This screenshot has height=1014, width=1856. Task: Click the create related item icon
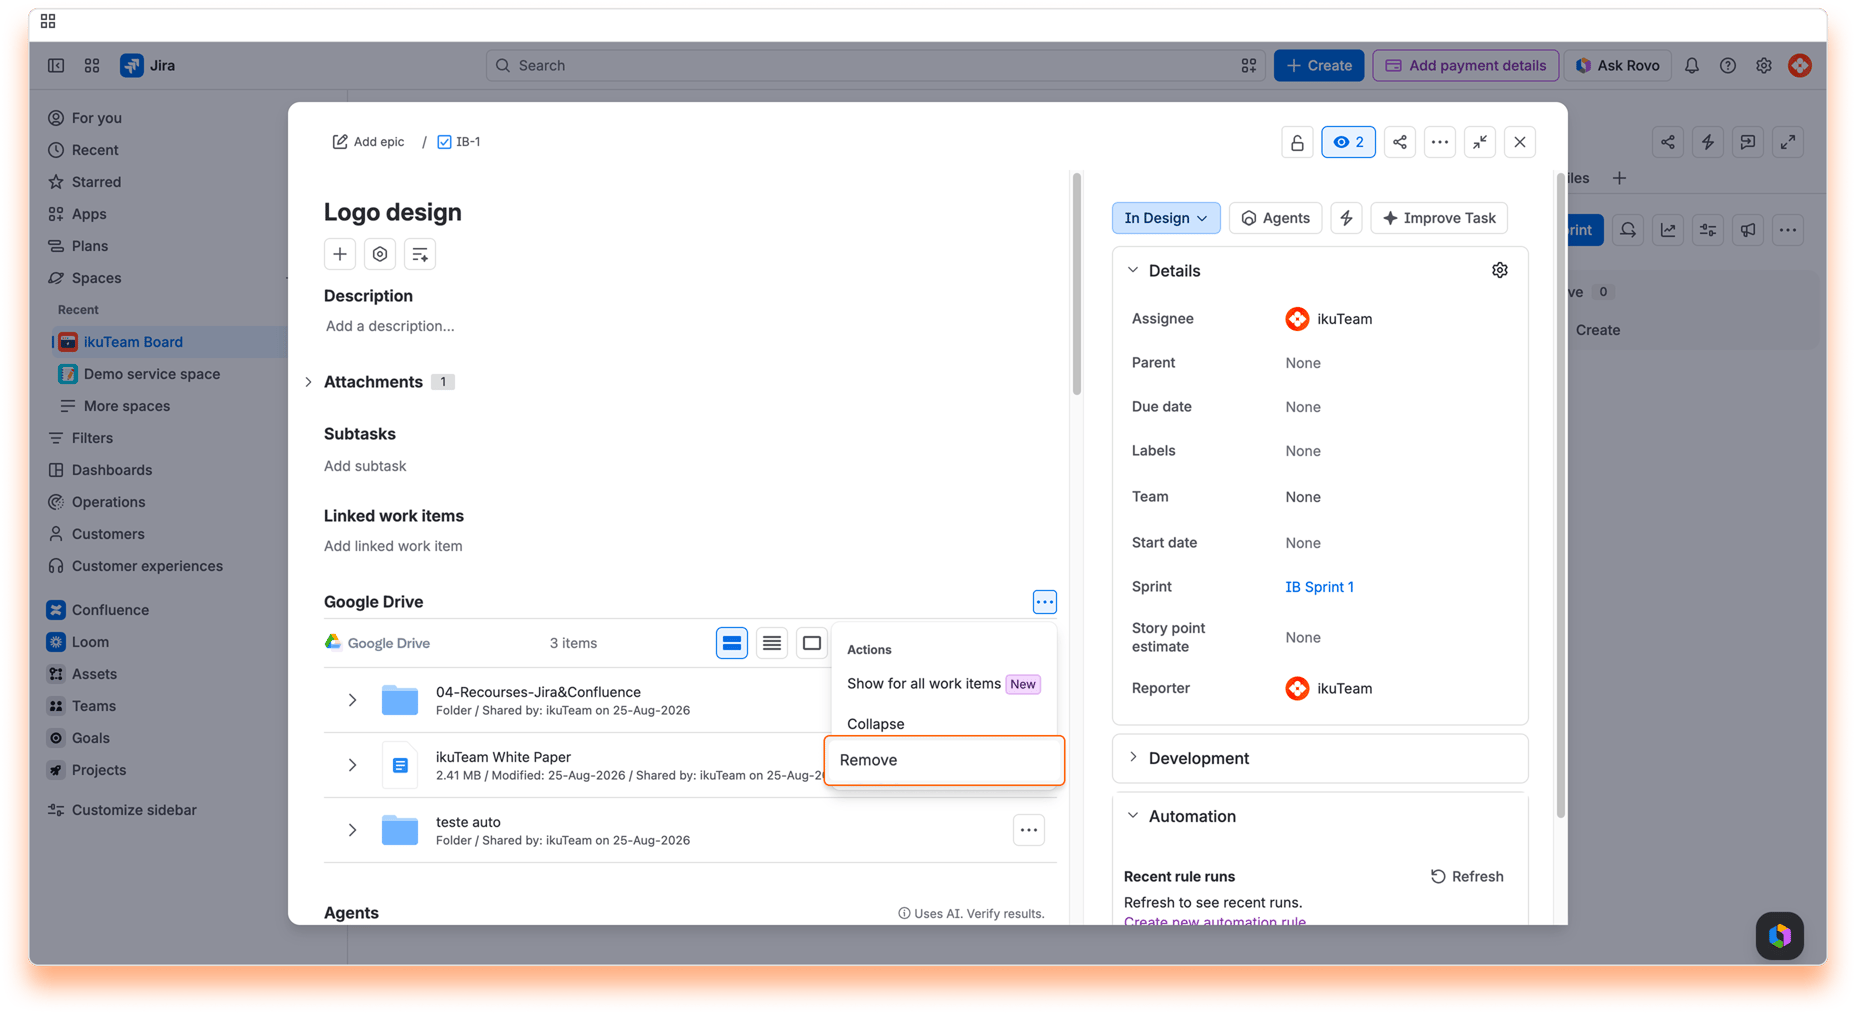tap(420, 254)
